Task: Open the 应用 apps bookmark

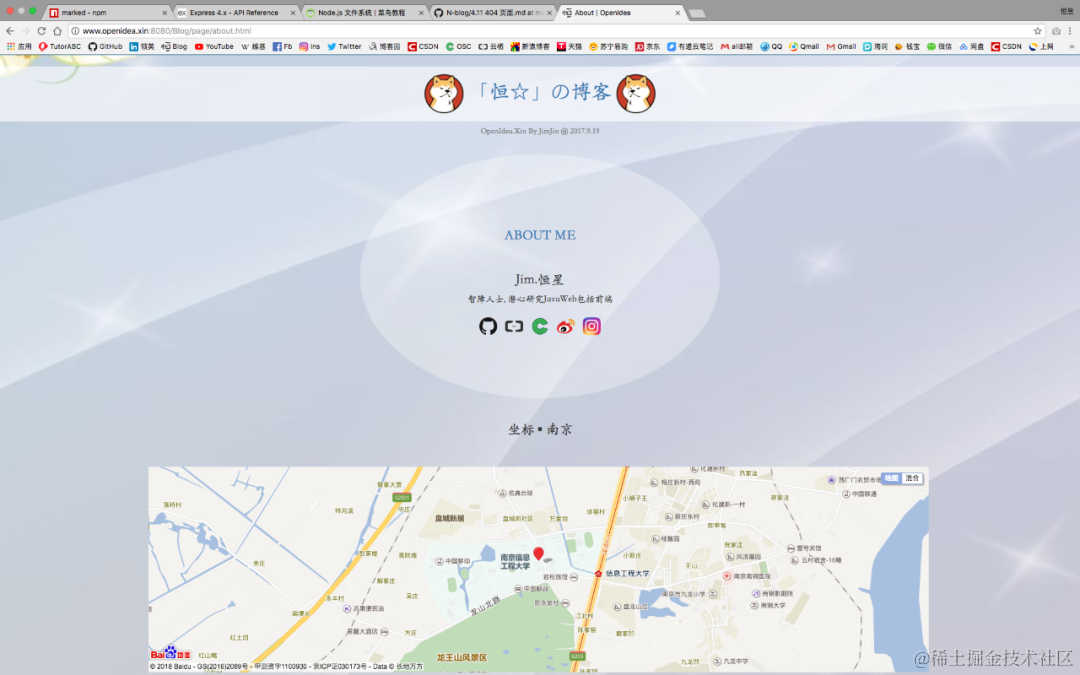Action: 19,47
